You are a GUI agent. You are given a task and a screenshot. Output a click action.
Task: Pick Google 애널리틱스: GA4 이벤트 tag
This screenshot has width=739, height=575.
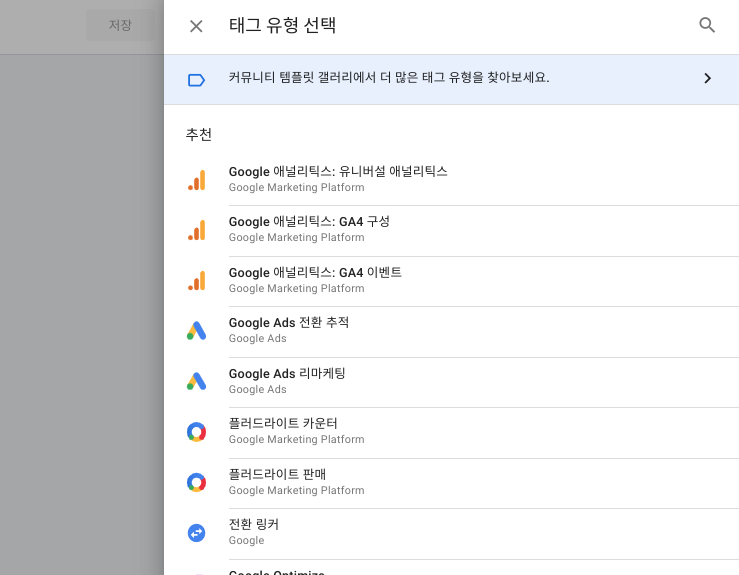(x=484, y=281)
